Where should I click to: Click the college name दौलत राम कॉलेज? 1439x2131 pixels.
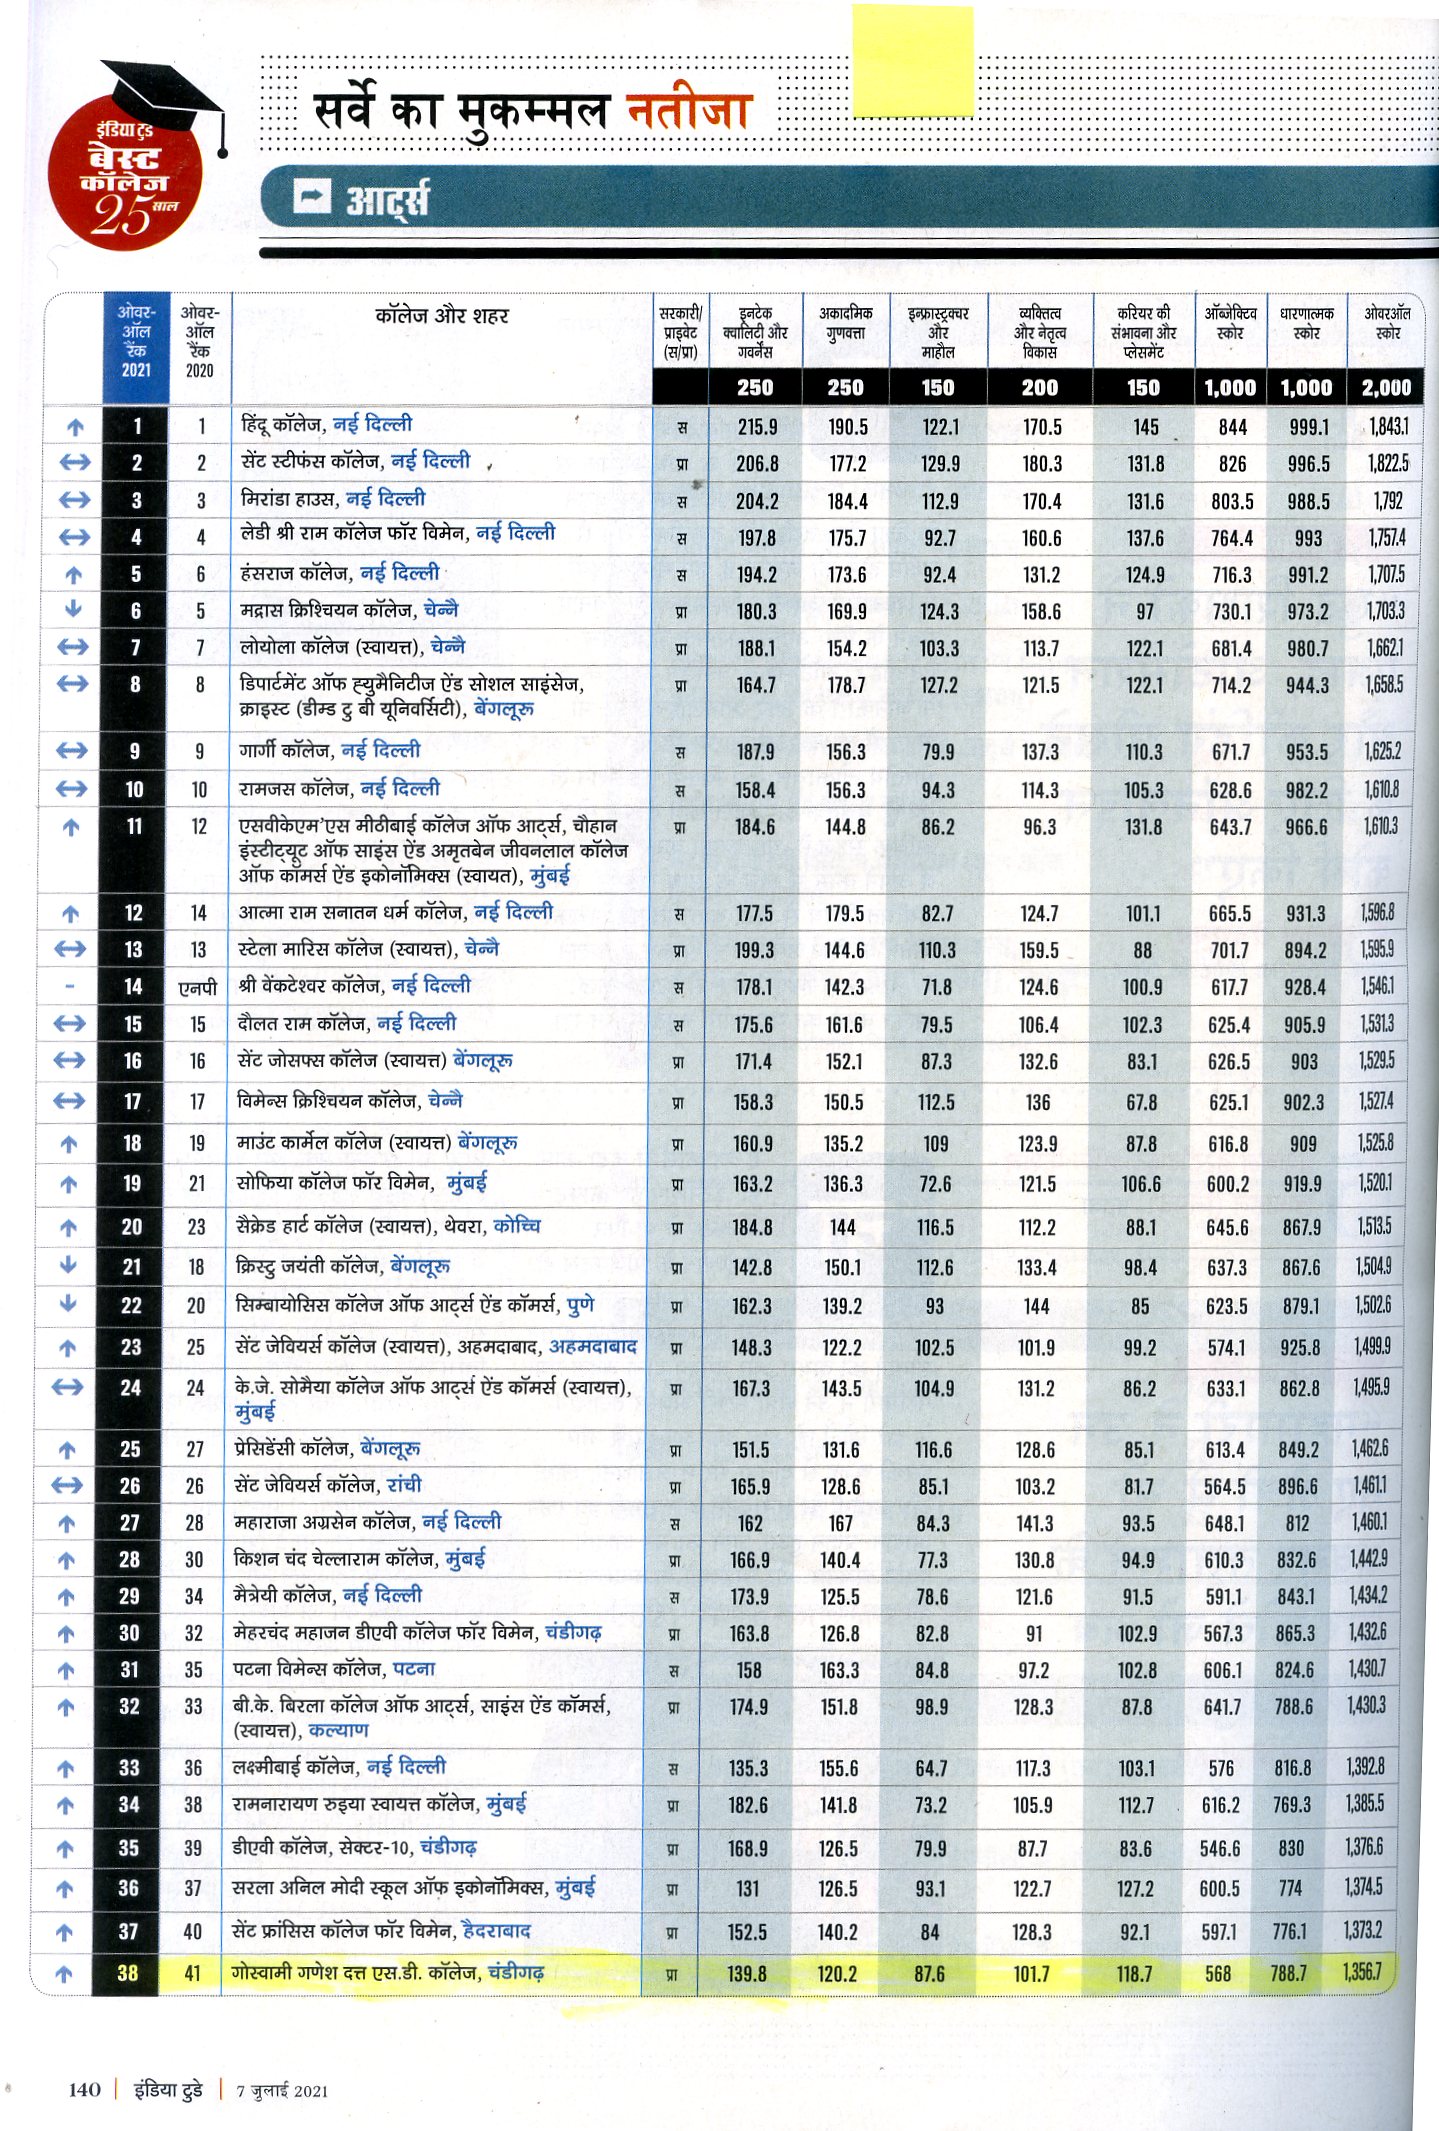click(301, 1023)
